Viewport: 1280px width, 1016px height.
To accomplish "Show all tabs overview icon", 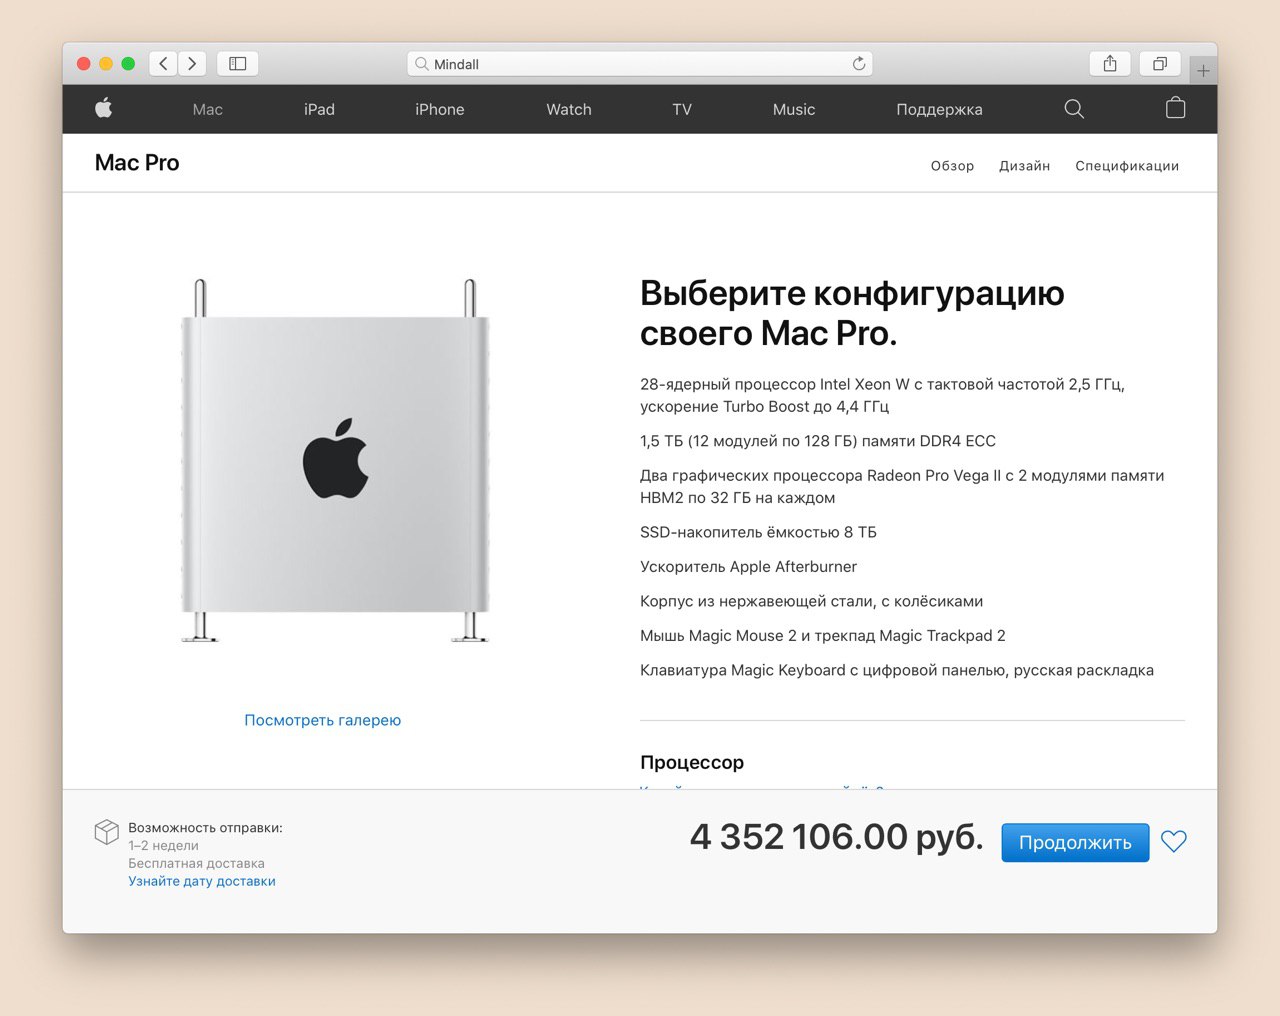I will [x=1160, y=64].
